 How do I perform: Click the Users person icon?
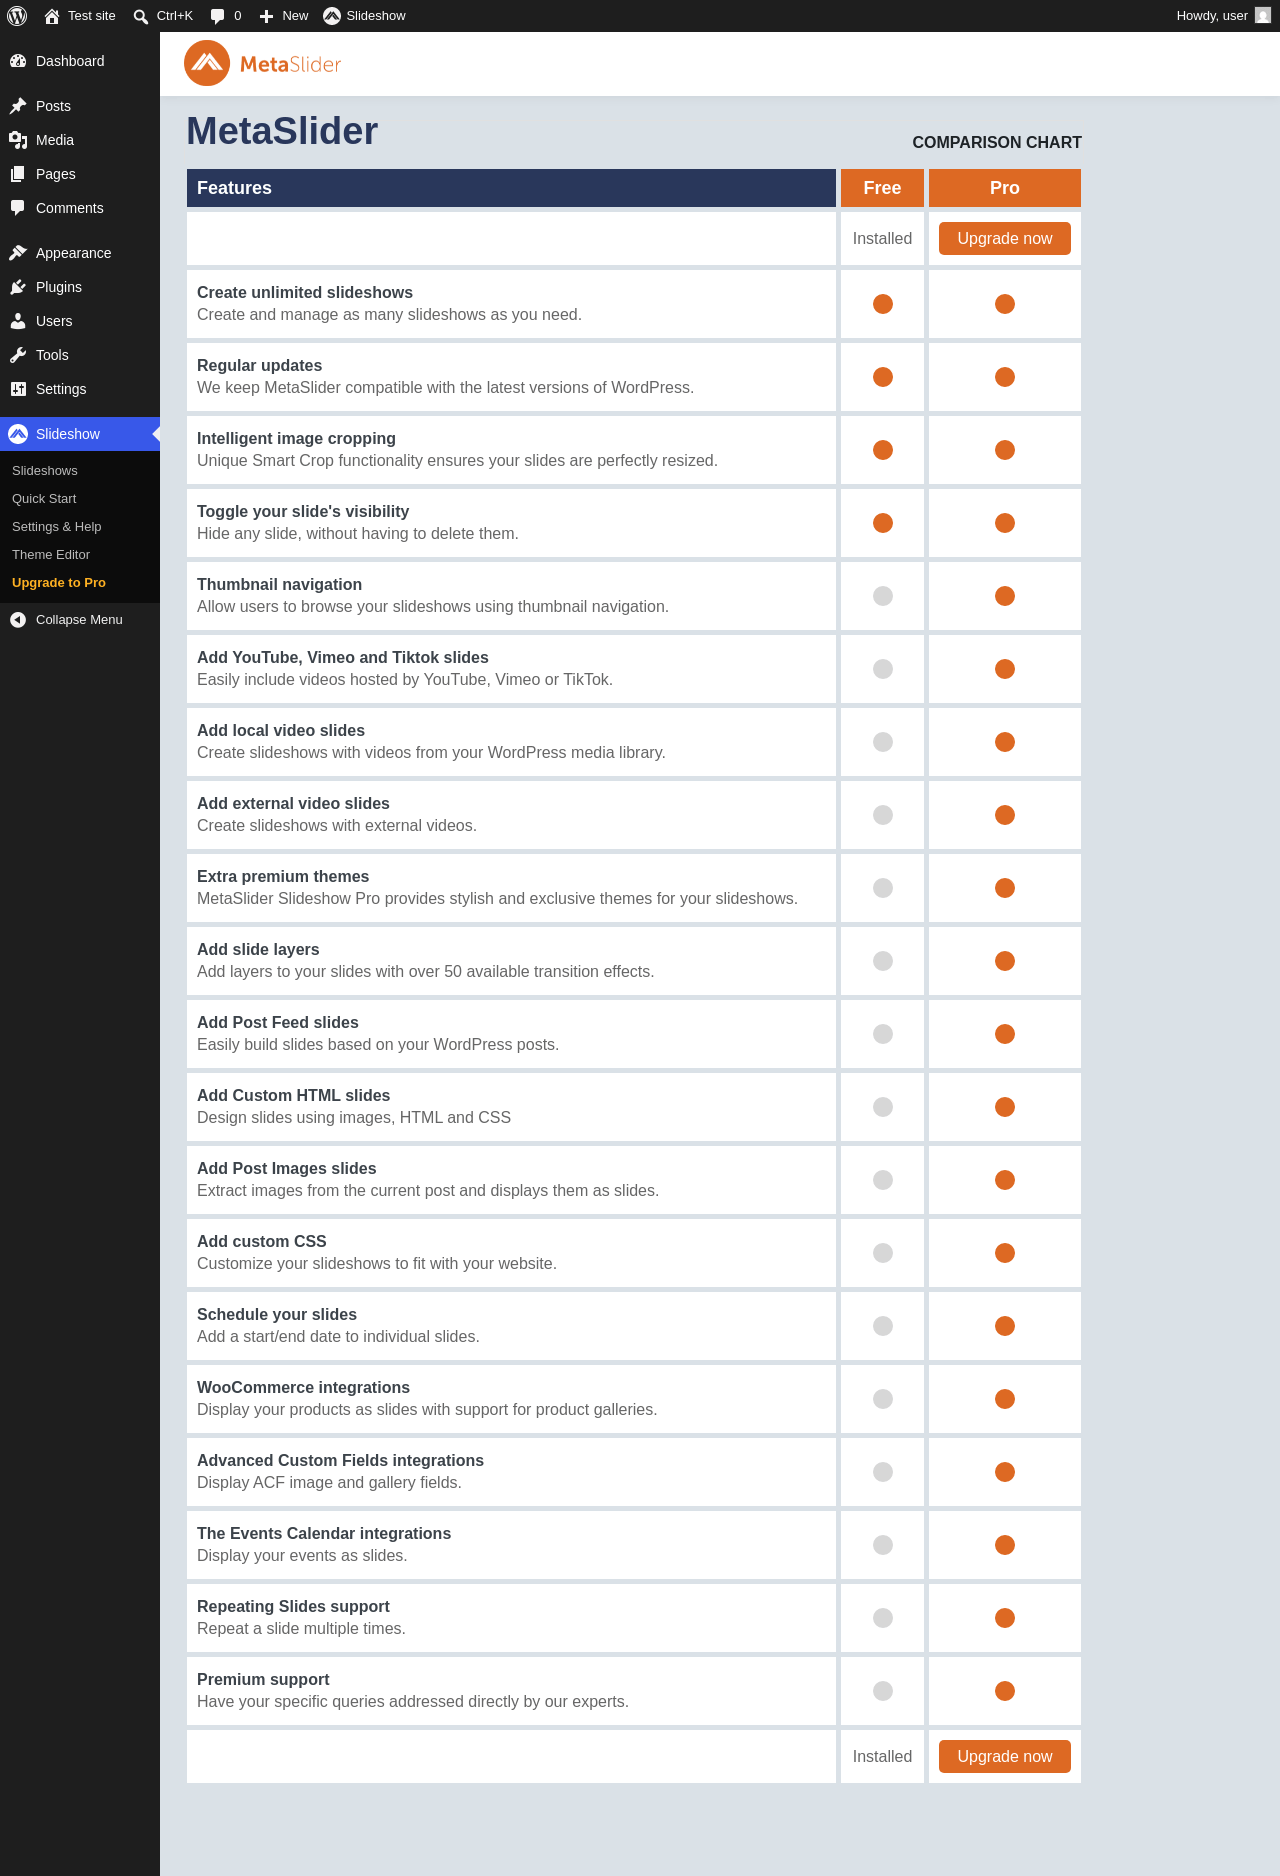click(x=18, y=321)
